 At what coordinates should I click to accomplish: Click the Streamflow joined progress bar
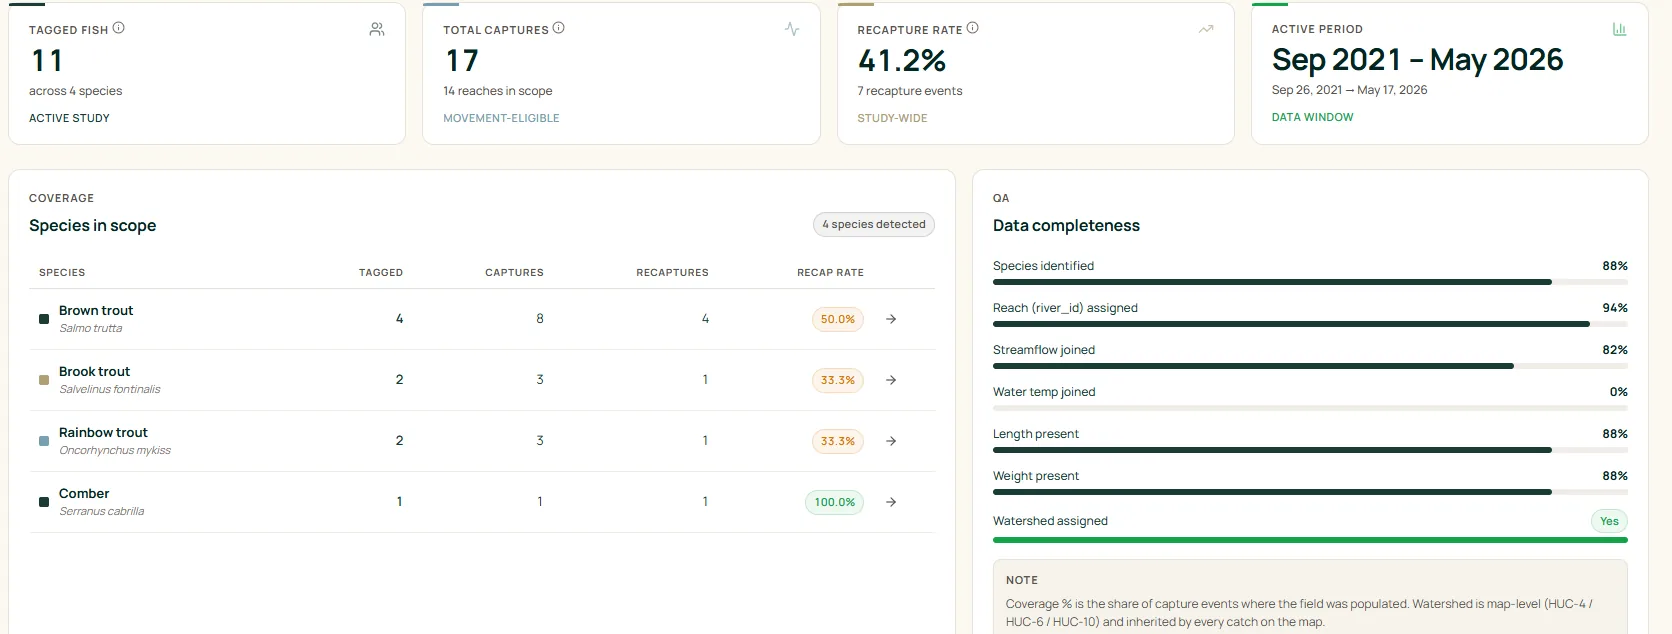(1310, 366)
